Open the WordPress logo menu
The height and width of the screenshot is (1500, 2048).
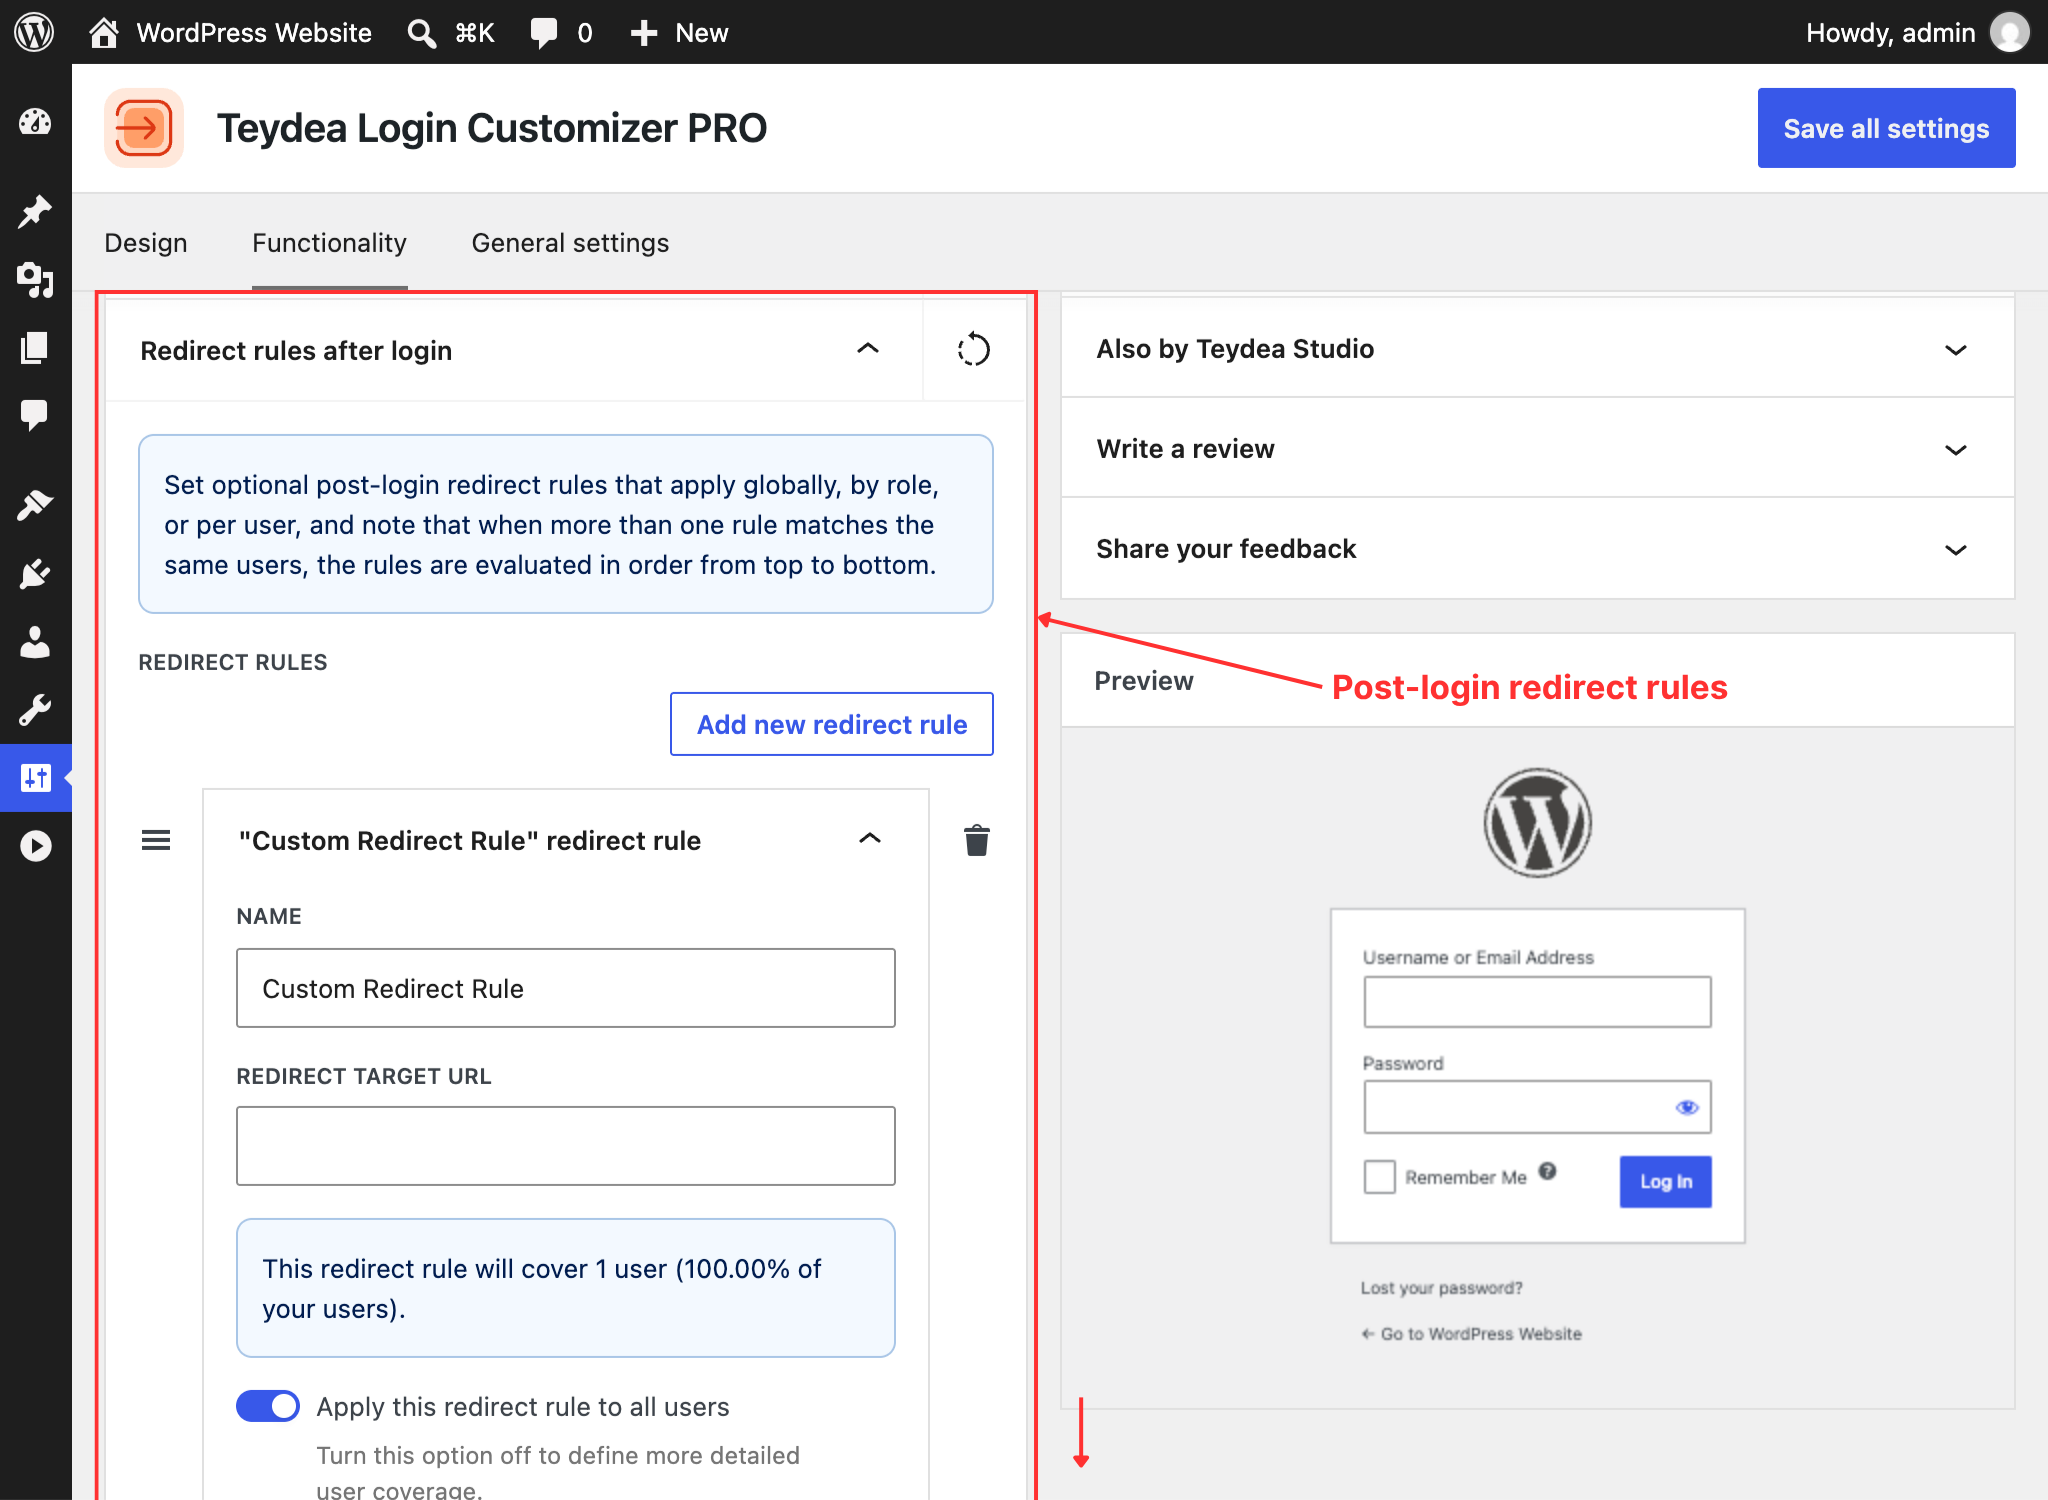click(x=34, y=32)
